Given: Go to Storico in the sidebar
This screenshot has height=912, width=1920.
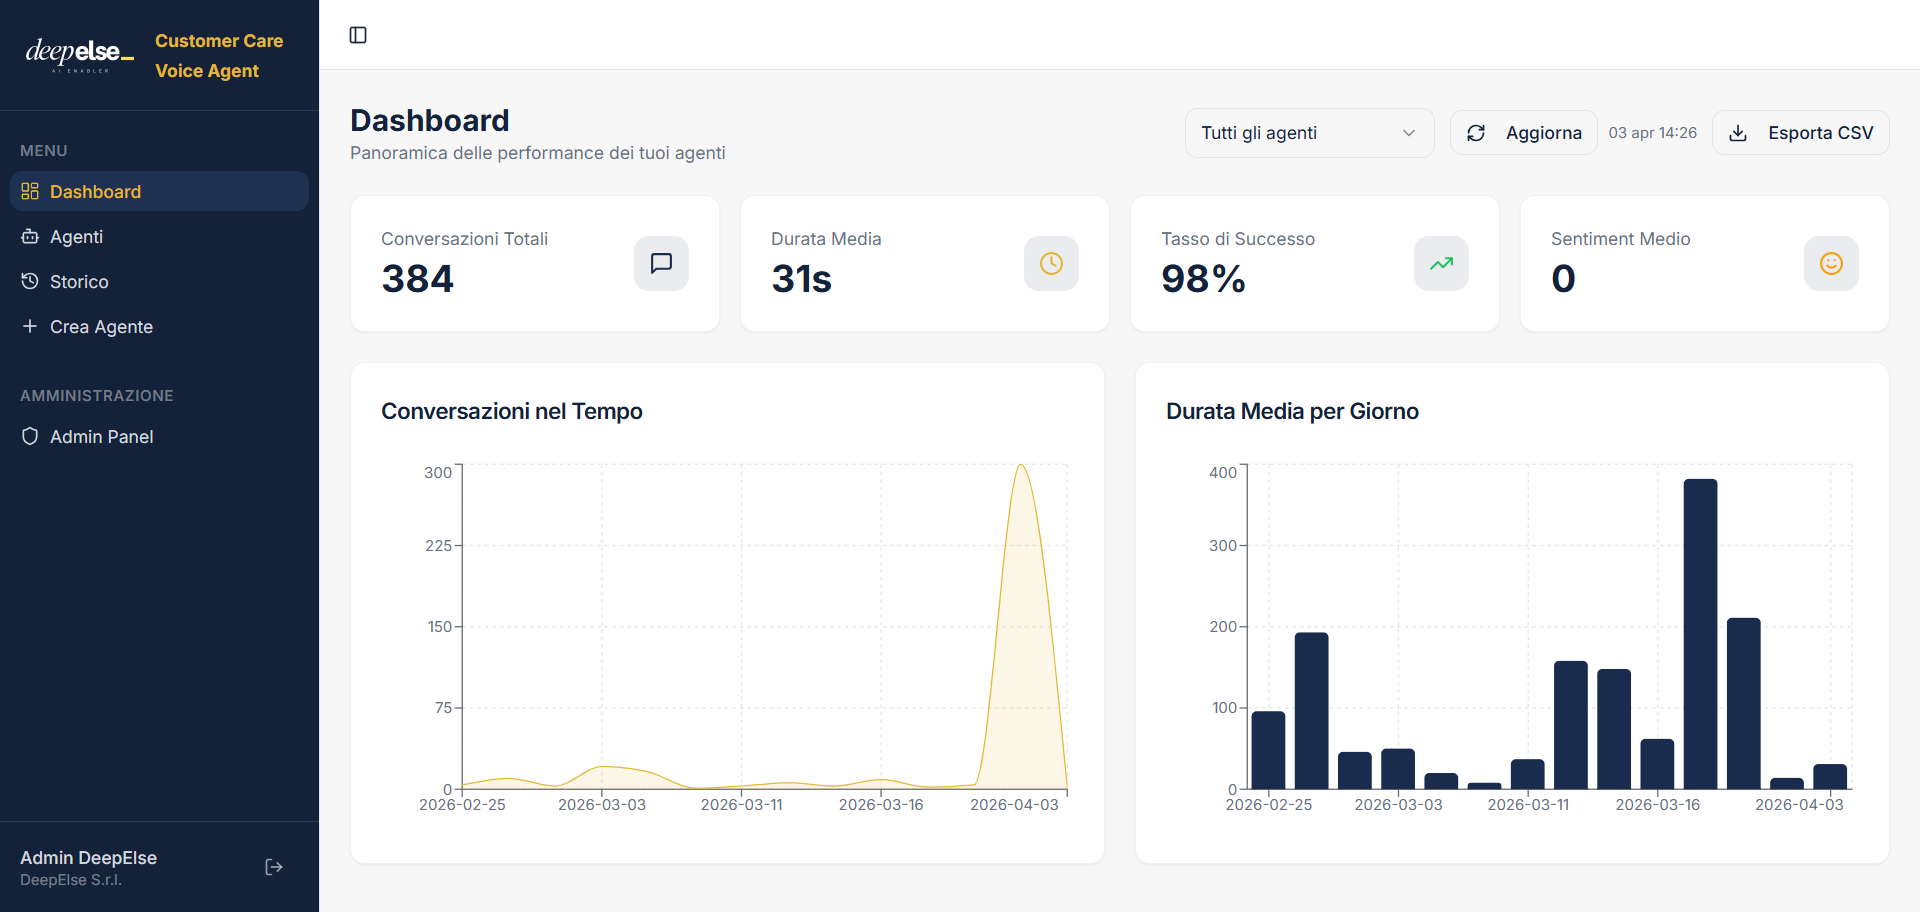Looking at the screenshot, I should tap(78, 281).
